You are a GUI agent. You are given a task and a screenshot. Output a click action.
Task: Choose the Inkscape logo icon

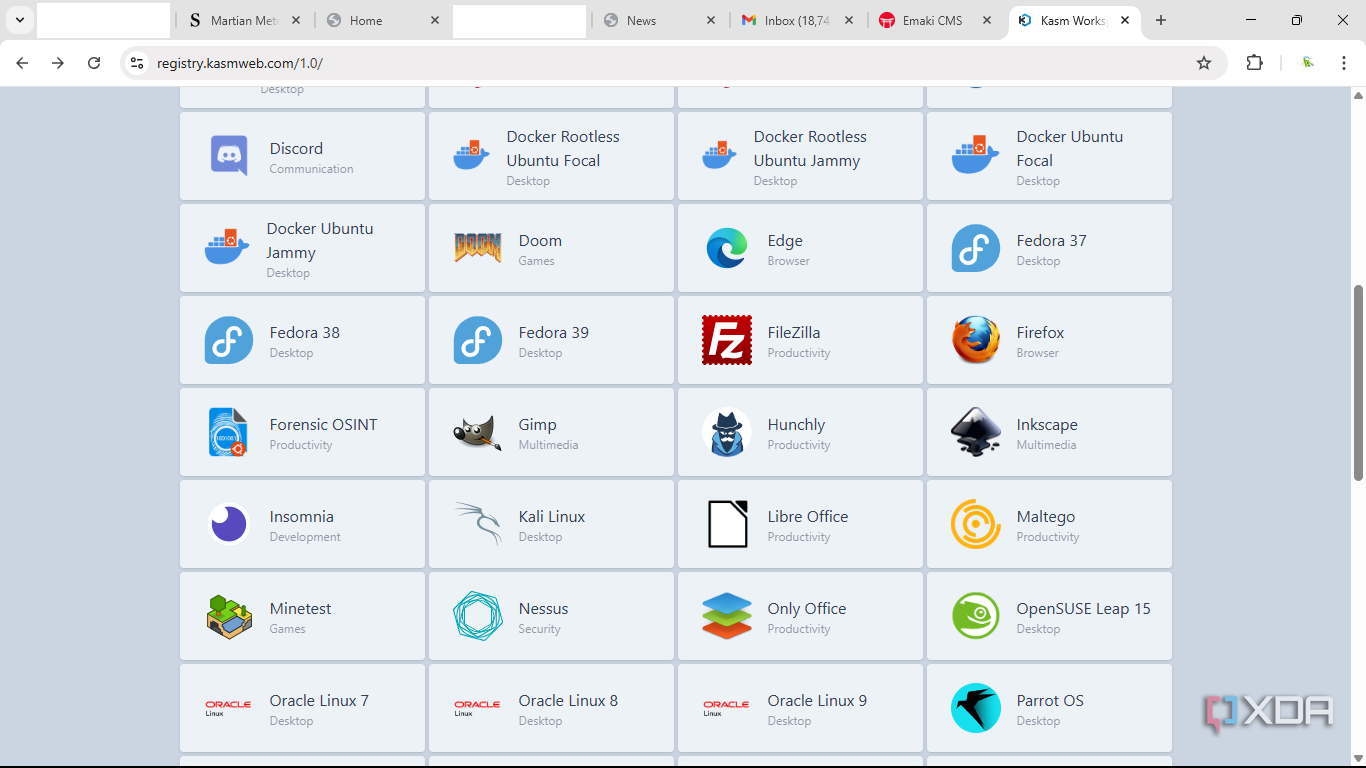click(976, 432)
